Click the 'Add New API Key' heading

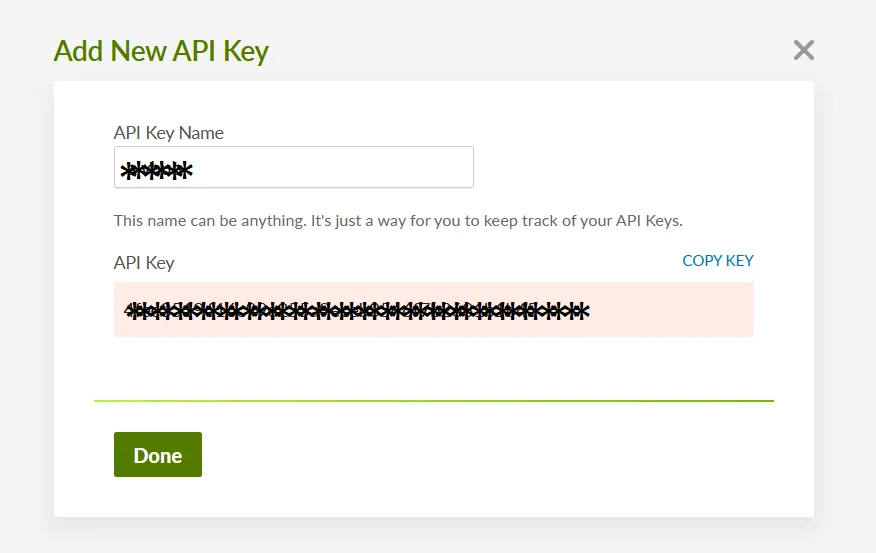161,51
